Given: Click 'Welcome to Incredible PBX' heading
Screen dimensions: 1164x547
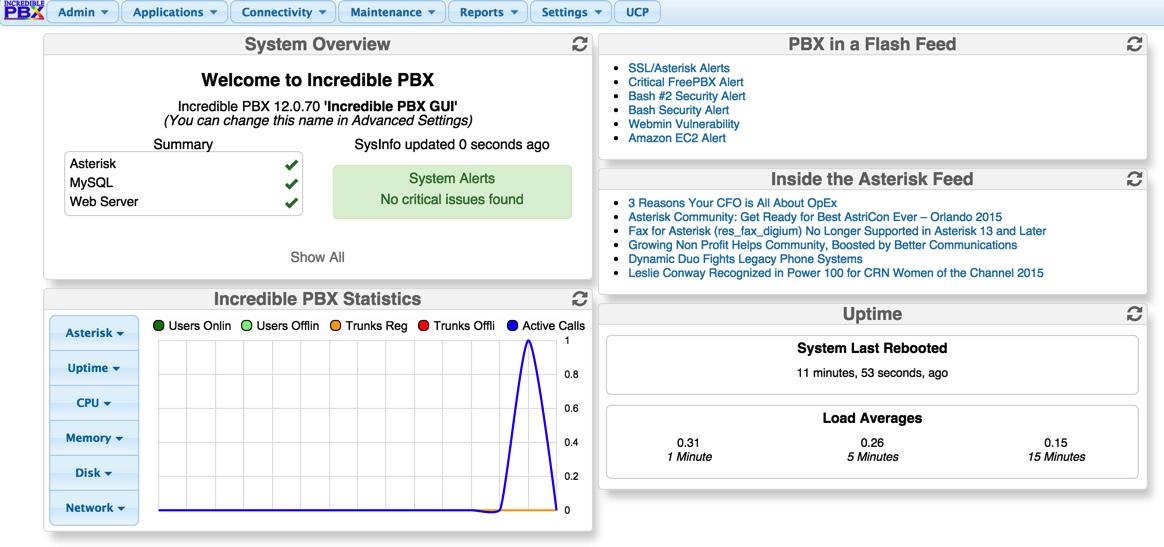Looking at the screenshot, I should tap(318, 80).
